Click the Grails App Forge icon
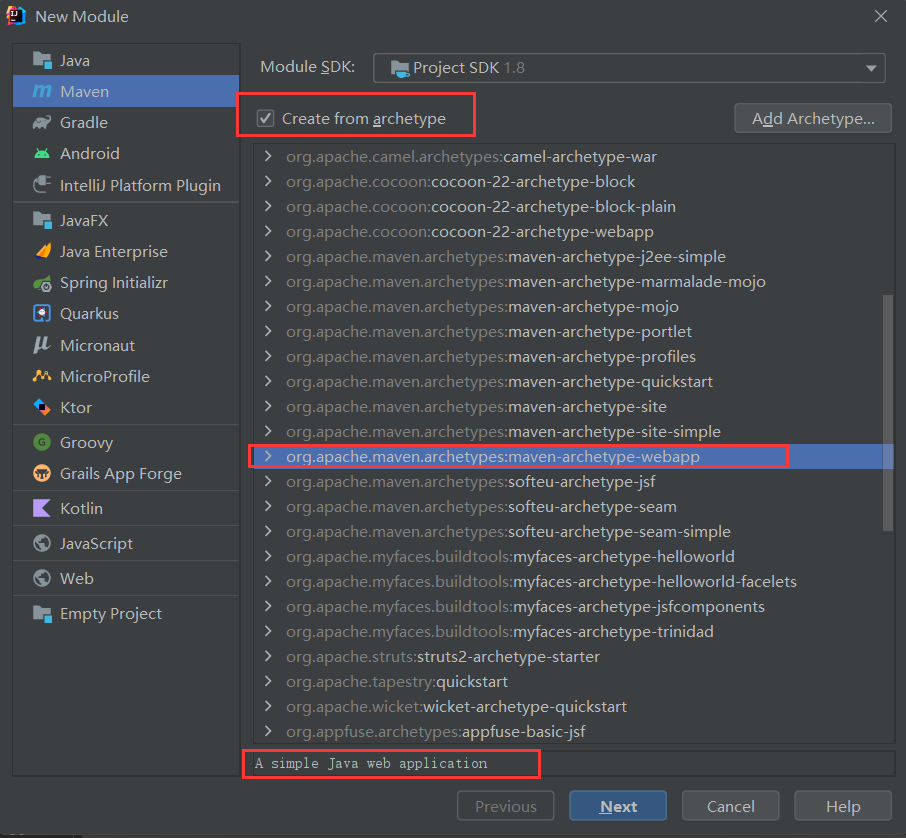This screenshot has width=906, height=838. click(x=42, y=473)
